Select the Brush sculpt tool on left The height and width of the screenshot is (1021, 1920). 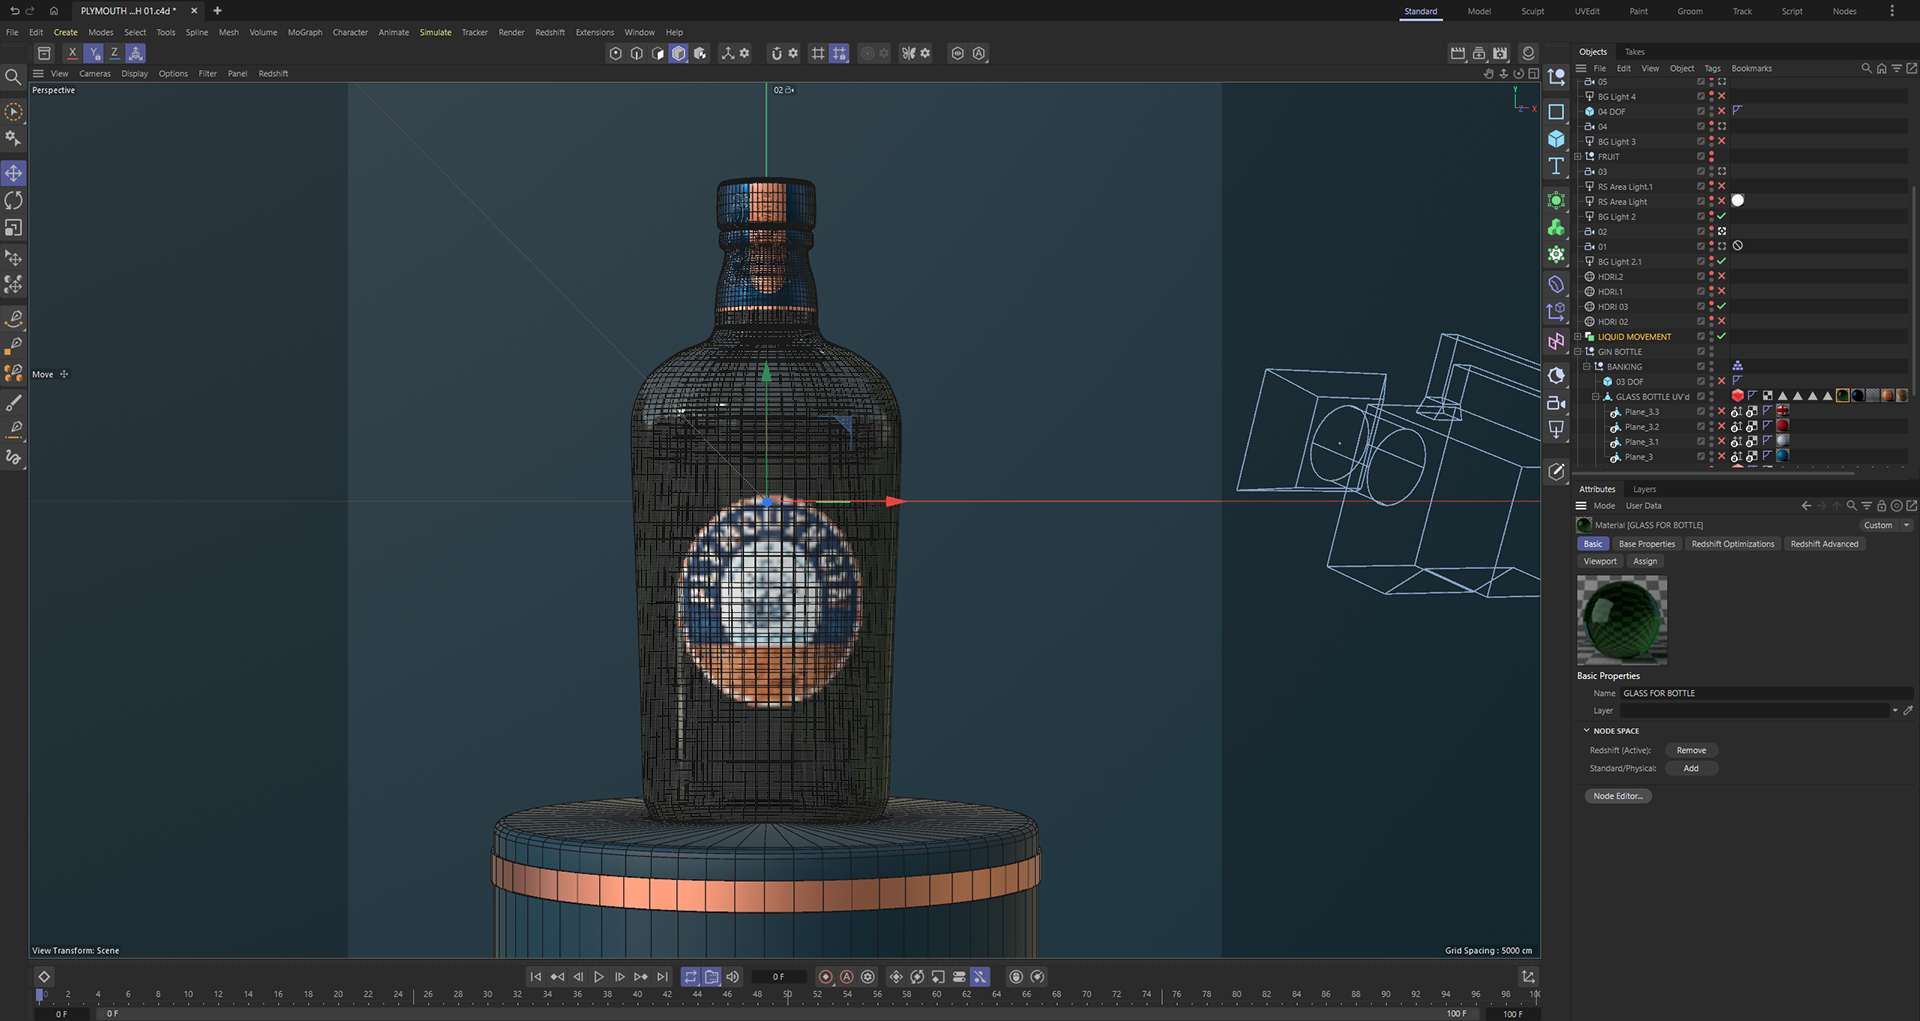pos(14,403)
